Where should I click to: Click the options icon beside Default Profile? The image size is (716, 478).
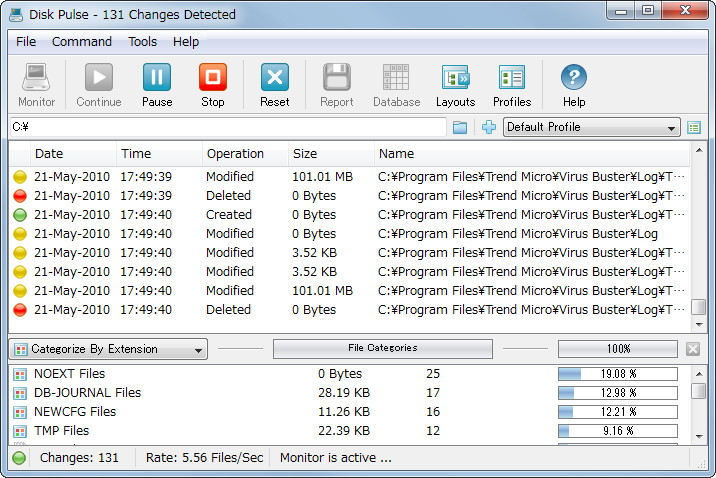pos(694,127)
